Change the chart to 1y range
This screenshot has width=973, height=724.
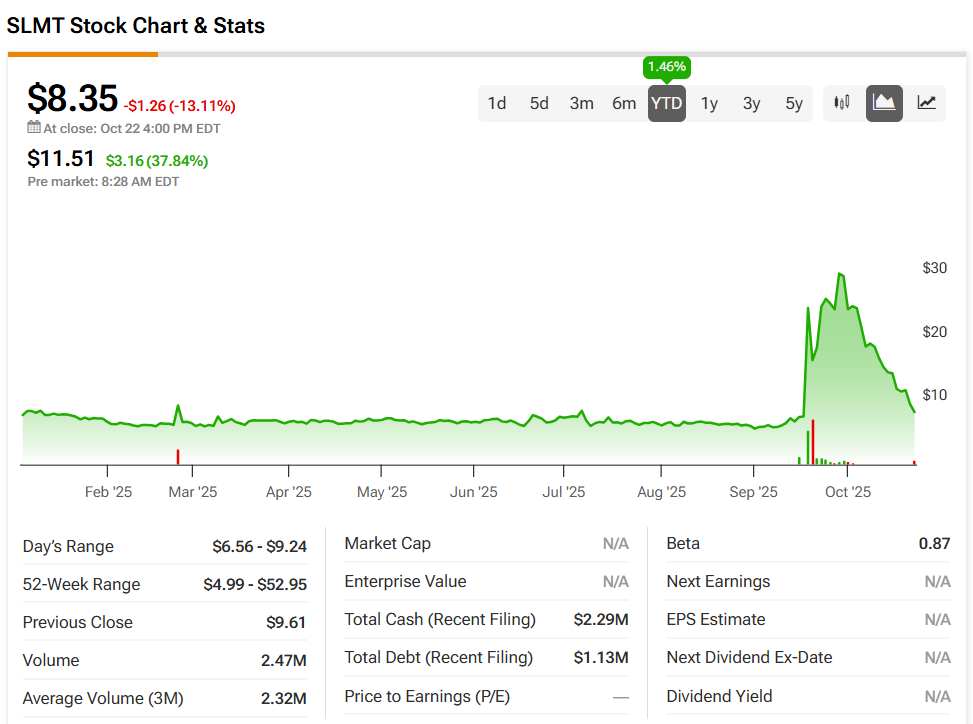tap(709, 103)
